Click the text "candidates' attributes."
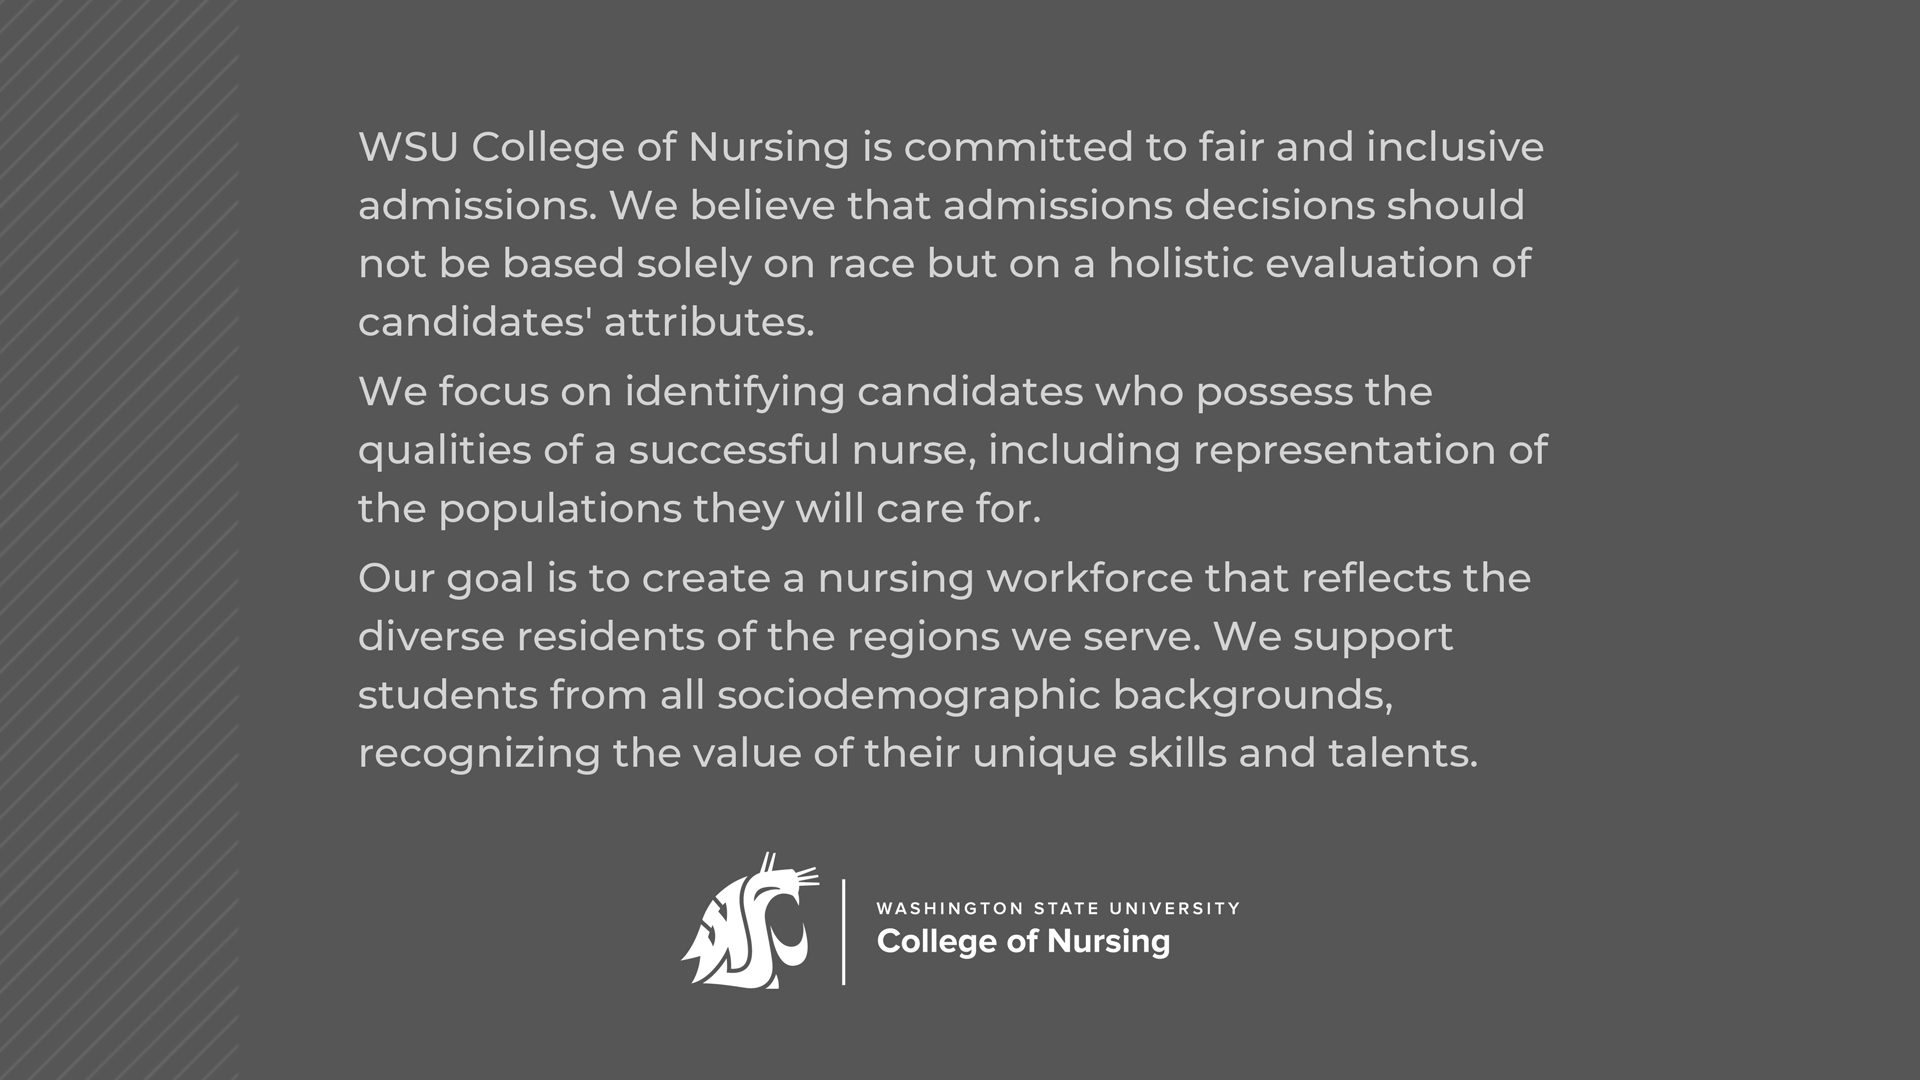This screenshot has width=1920, height=1080. point(586,322)
